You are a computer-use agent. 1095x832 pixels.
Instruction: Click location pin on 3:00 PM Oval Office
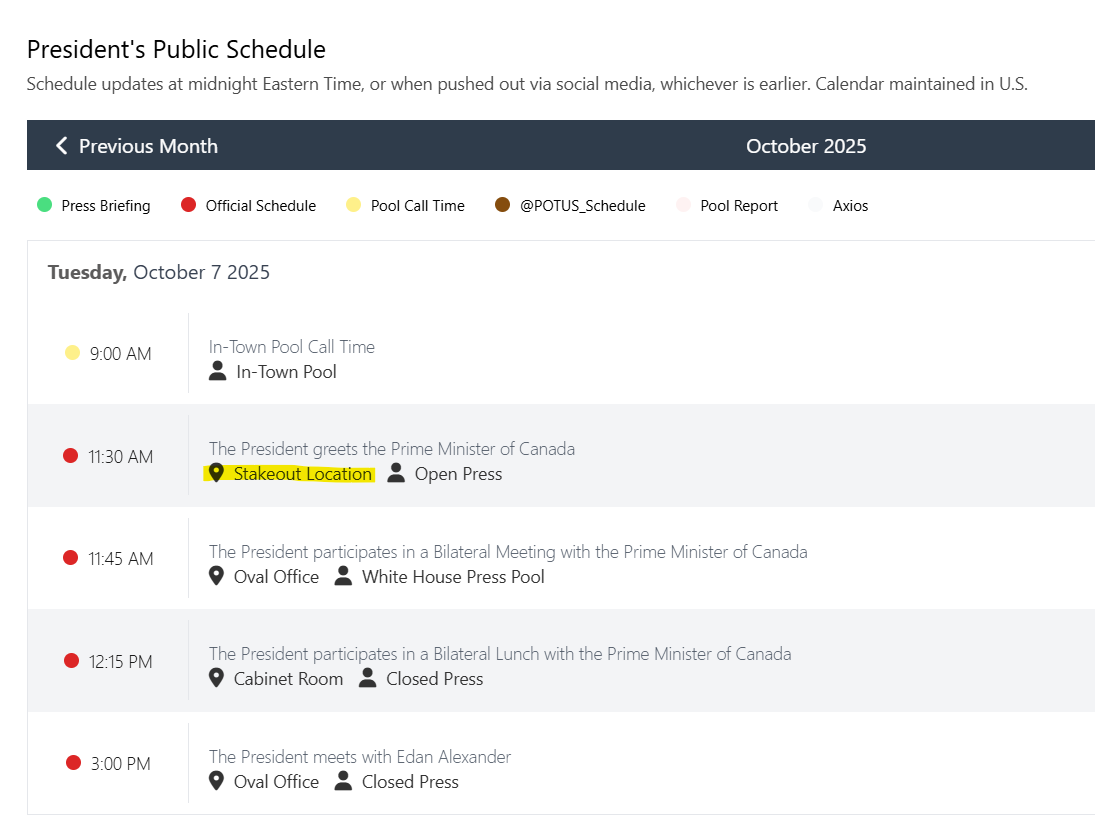point(216,782)
